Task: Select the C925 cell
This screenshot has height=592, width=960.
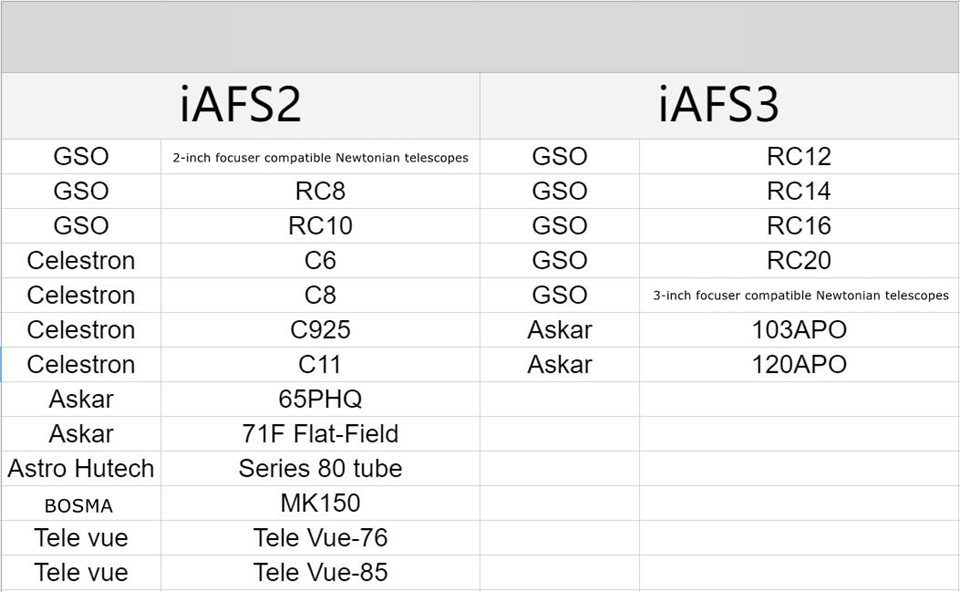Action: pos(320,330)
